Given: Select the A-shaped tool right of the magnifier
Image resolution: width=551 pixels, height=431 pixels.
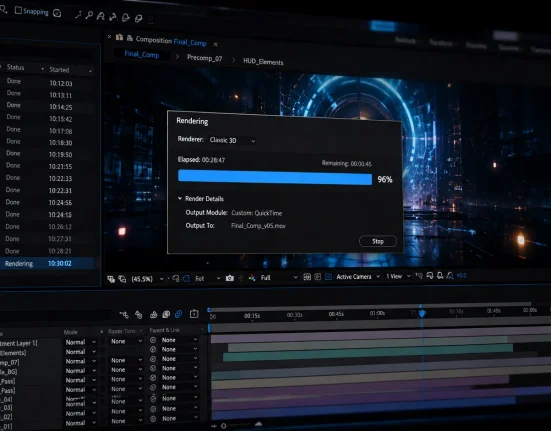Looking at the screenshot, I should point(101,16).
